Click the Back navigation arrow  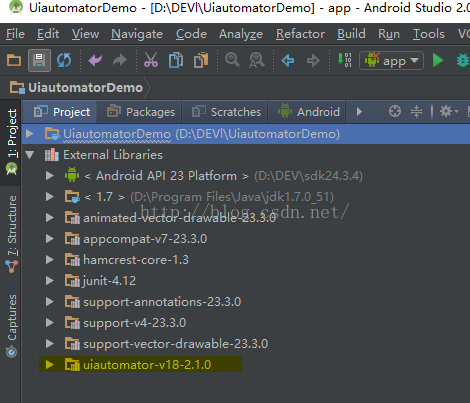288,60
